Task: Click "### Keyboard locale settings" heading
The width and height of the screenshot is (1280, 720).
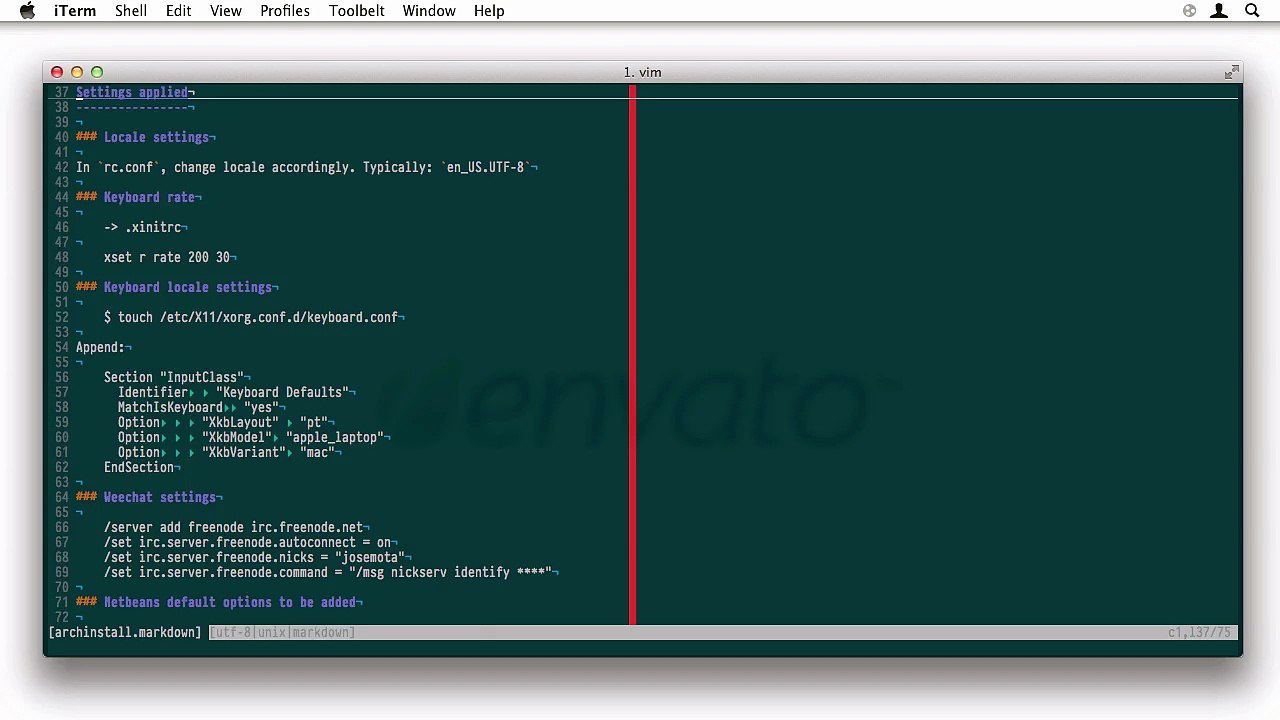Action: [x=174, y=287]
